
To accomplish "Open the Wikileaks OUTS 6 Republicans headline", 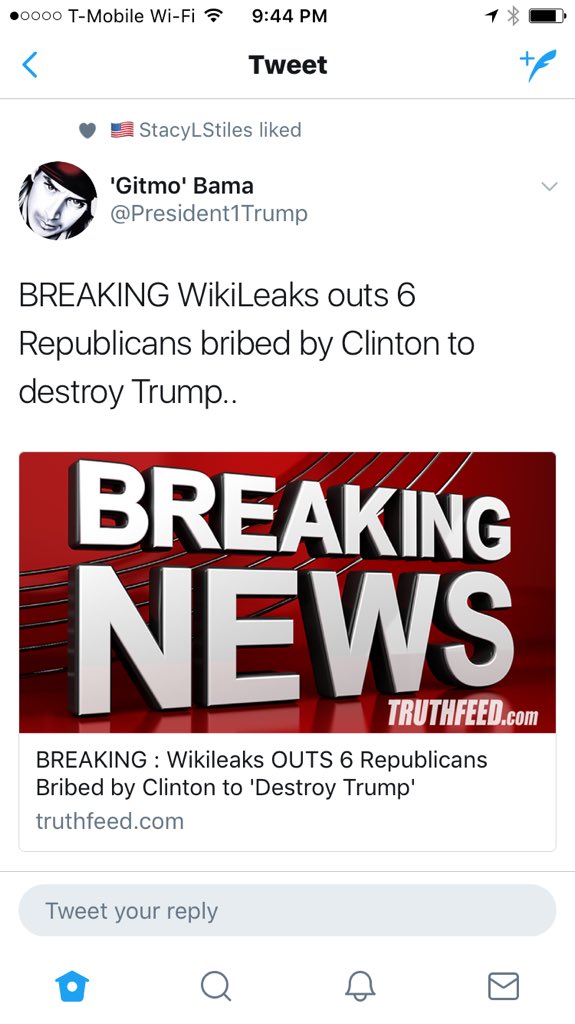I will pyautogui.click(x=261, y=773).
